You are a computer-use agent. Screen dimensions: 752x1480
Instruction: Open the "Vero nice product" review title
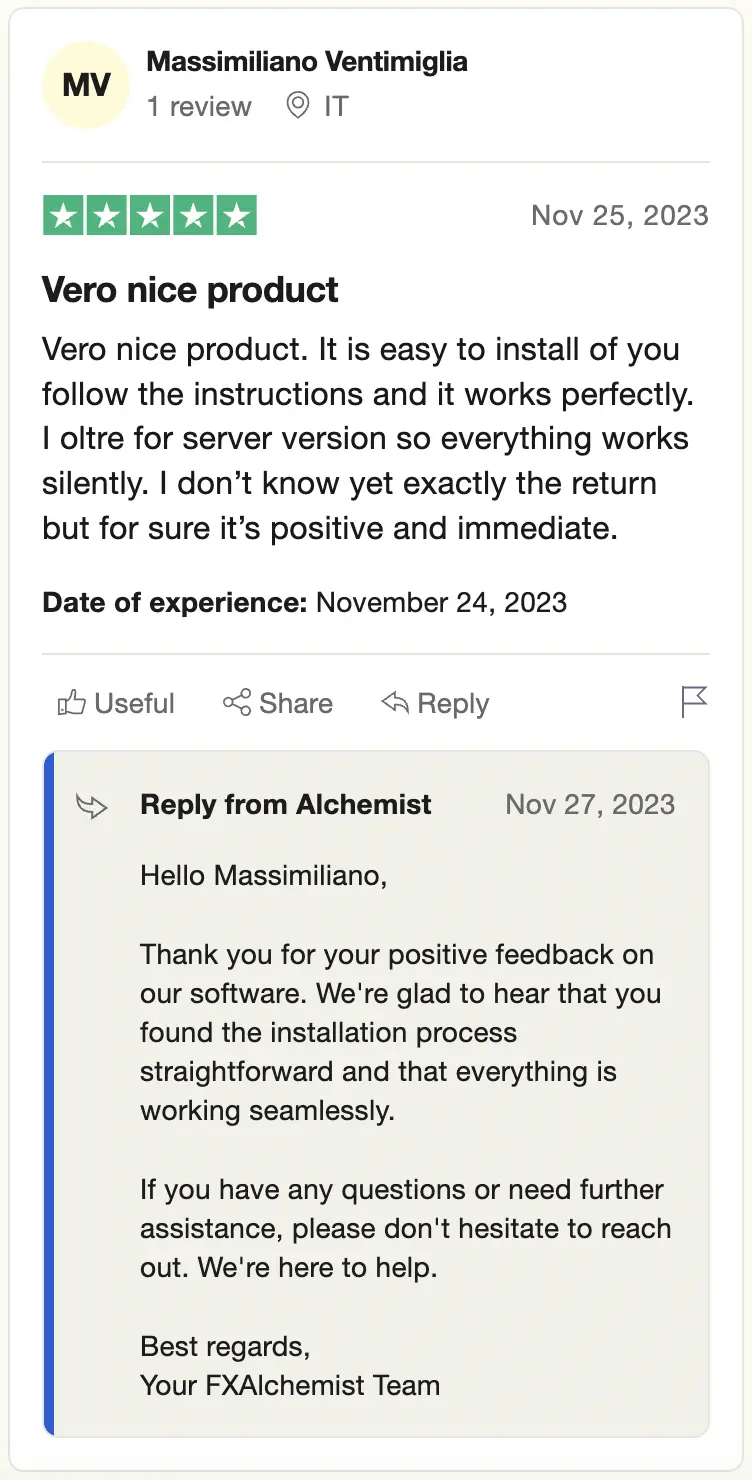(190, 290)
